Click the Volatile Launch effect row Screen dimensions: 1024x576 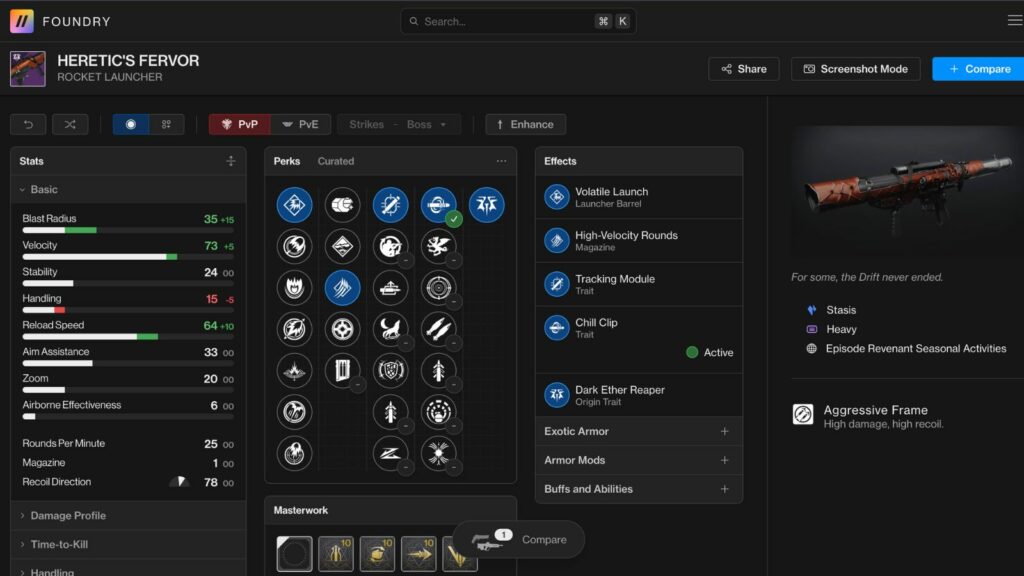click(639, 197)
